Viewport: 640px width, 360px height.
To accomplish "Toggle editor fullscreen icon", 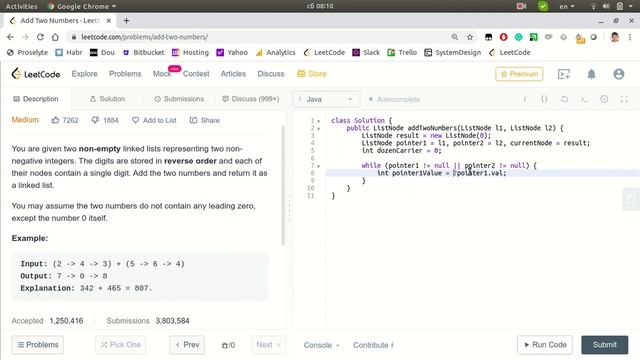I will 624,99.
